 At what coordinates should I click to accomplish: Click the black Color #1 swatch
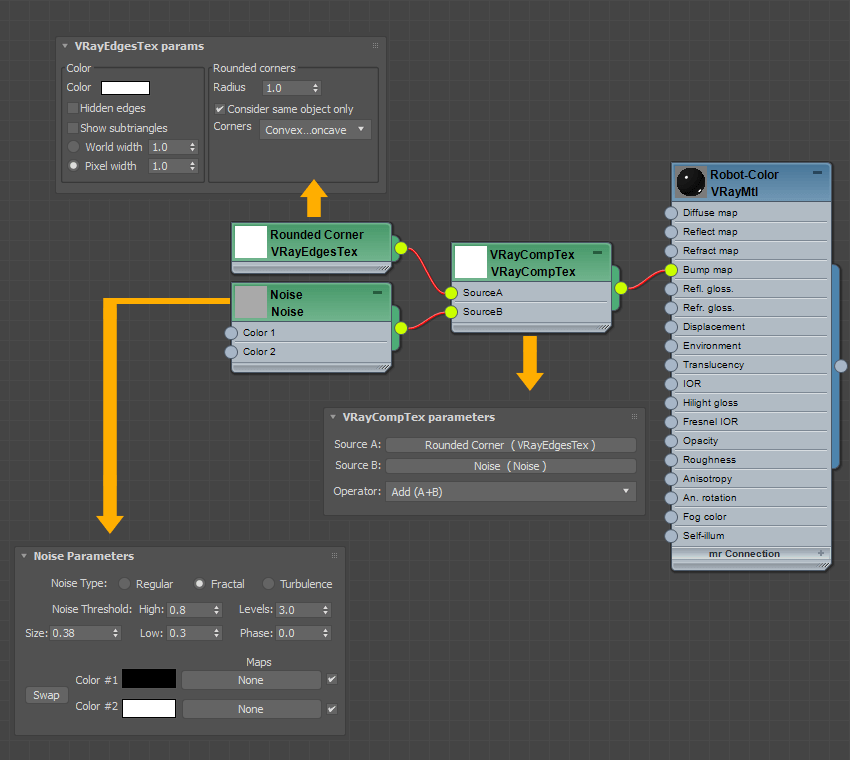coord(148,679)
